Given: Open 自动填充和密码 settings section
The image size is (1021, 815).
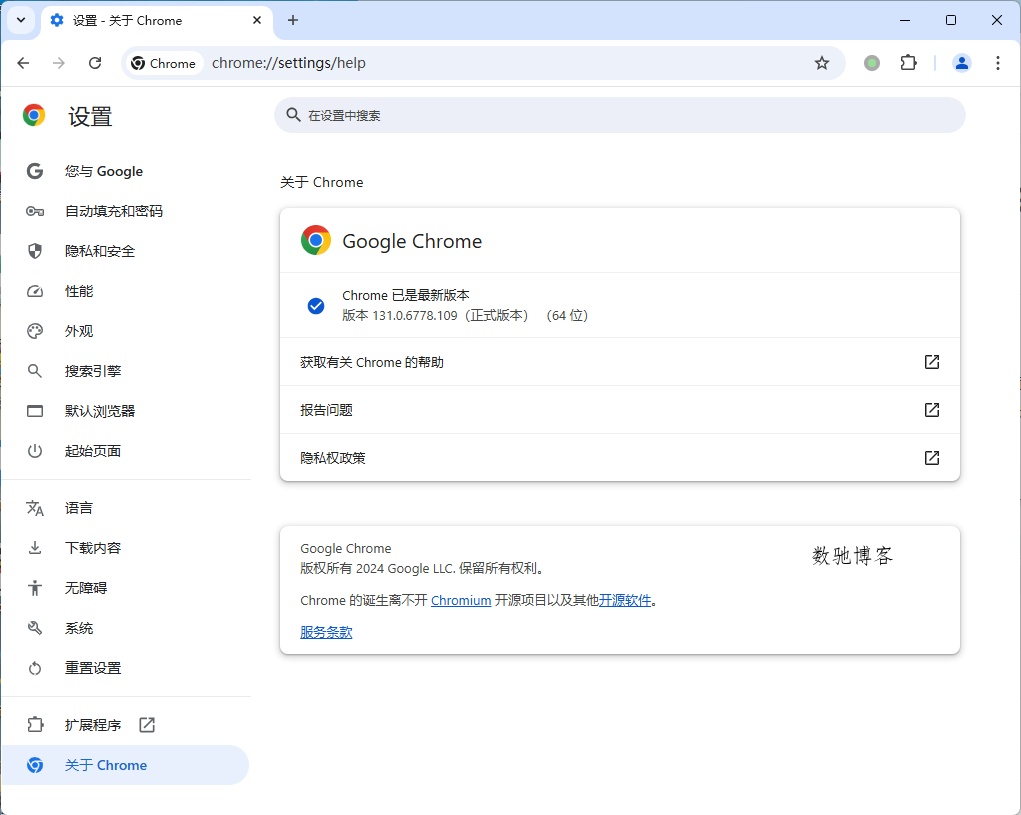Looking at the screenshot, I should tap(125, 211).
